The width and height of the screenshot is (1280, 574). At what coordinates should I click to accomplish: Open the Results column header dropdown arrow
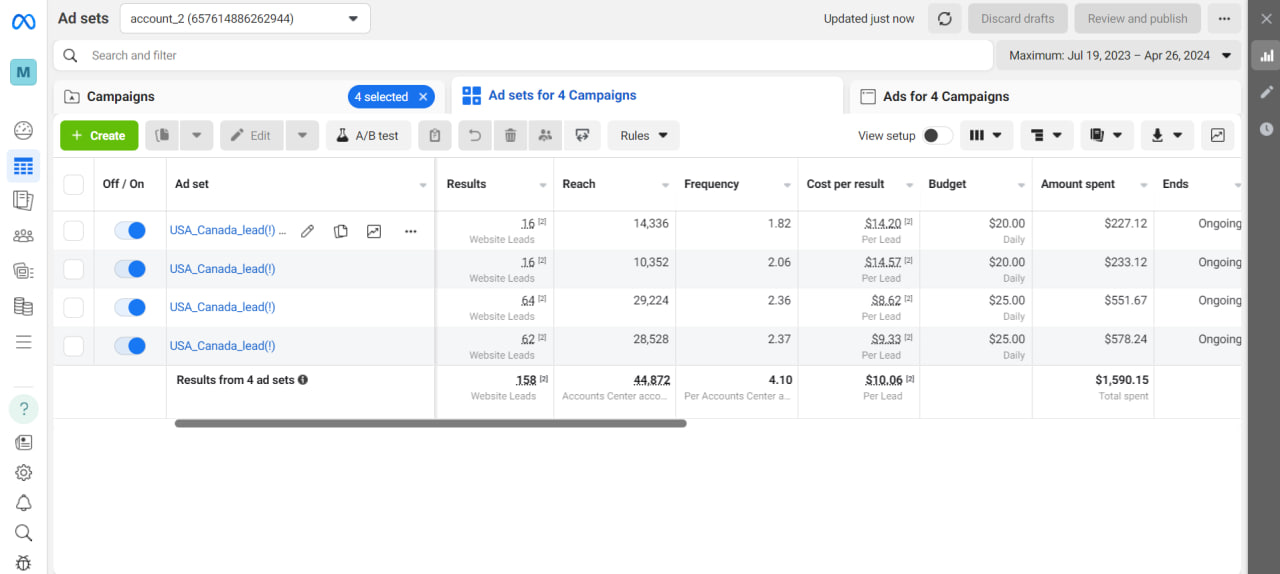(543, 185)
